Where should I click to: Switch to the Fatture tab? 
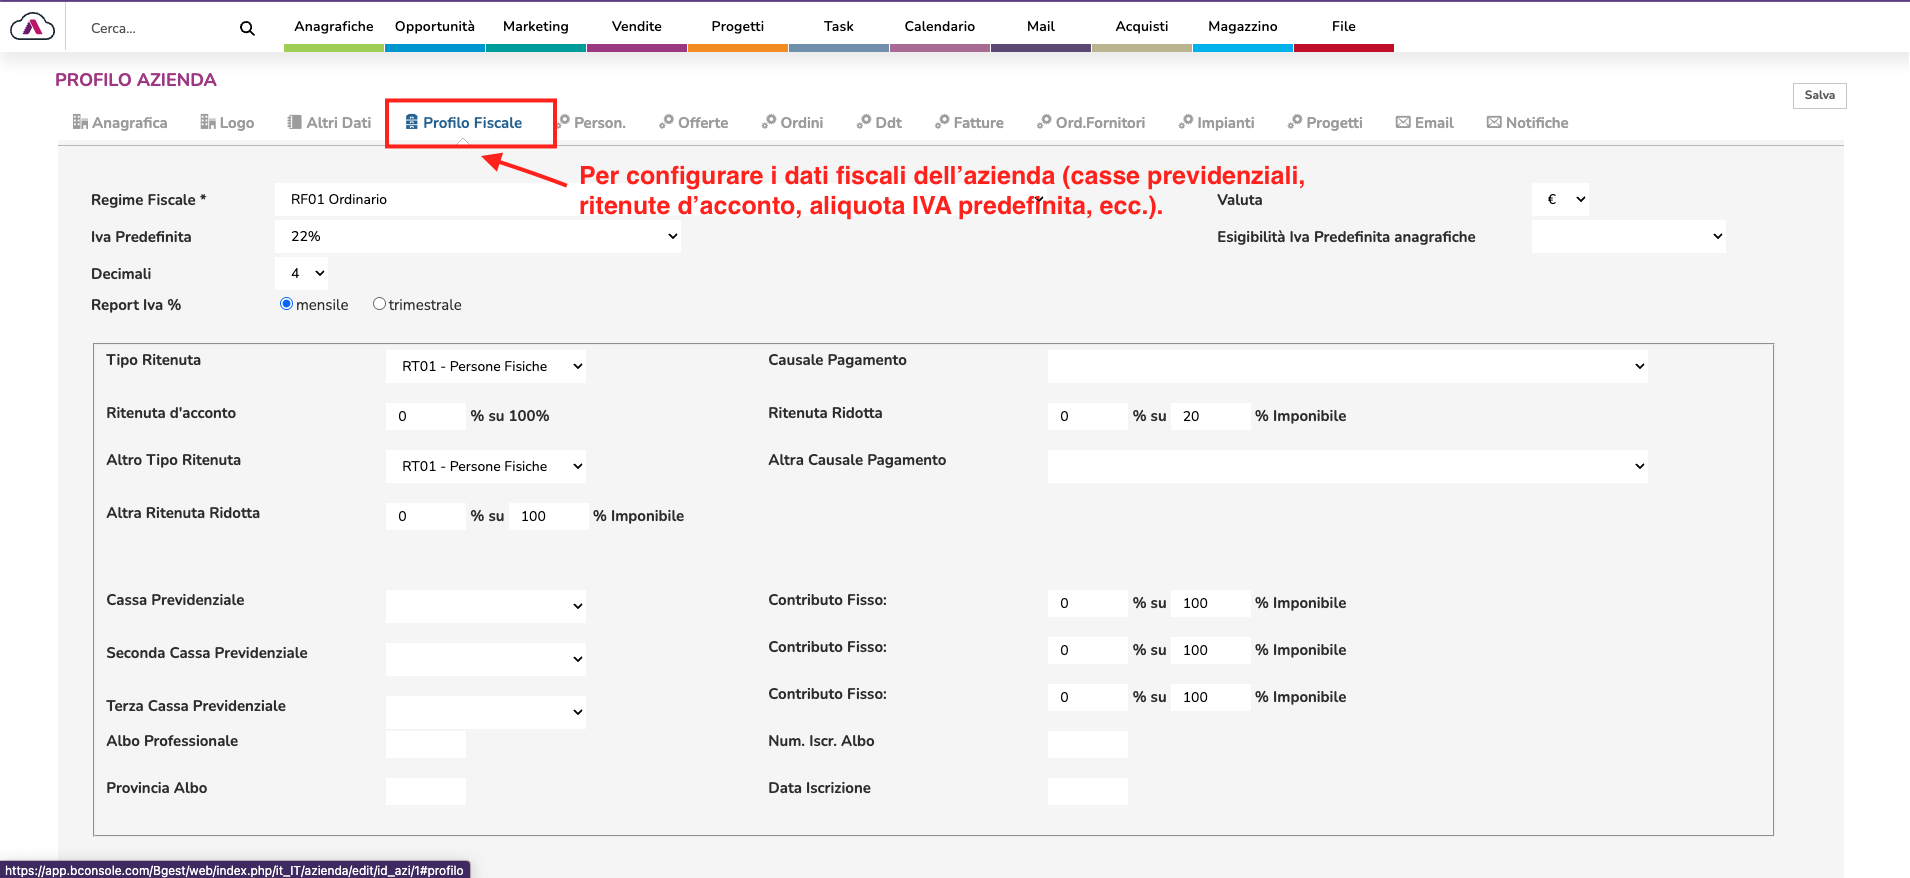point(969,123)
